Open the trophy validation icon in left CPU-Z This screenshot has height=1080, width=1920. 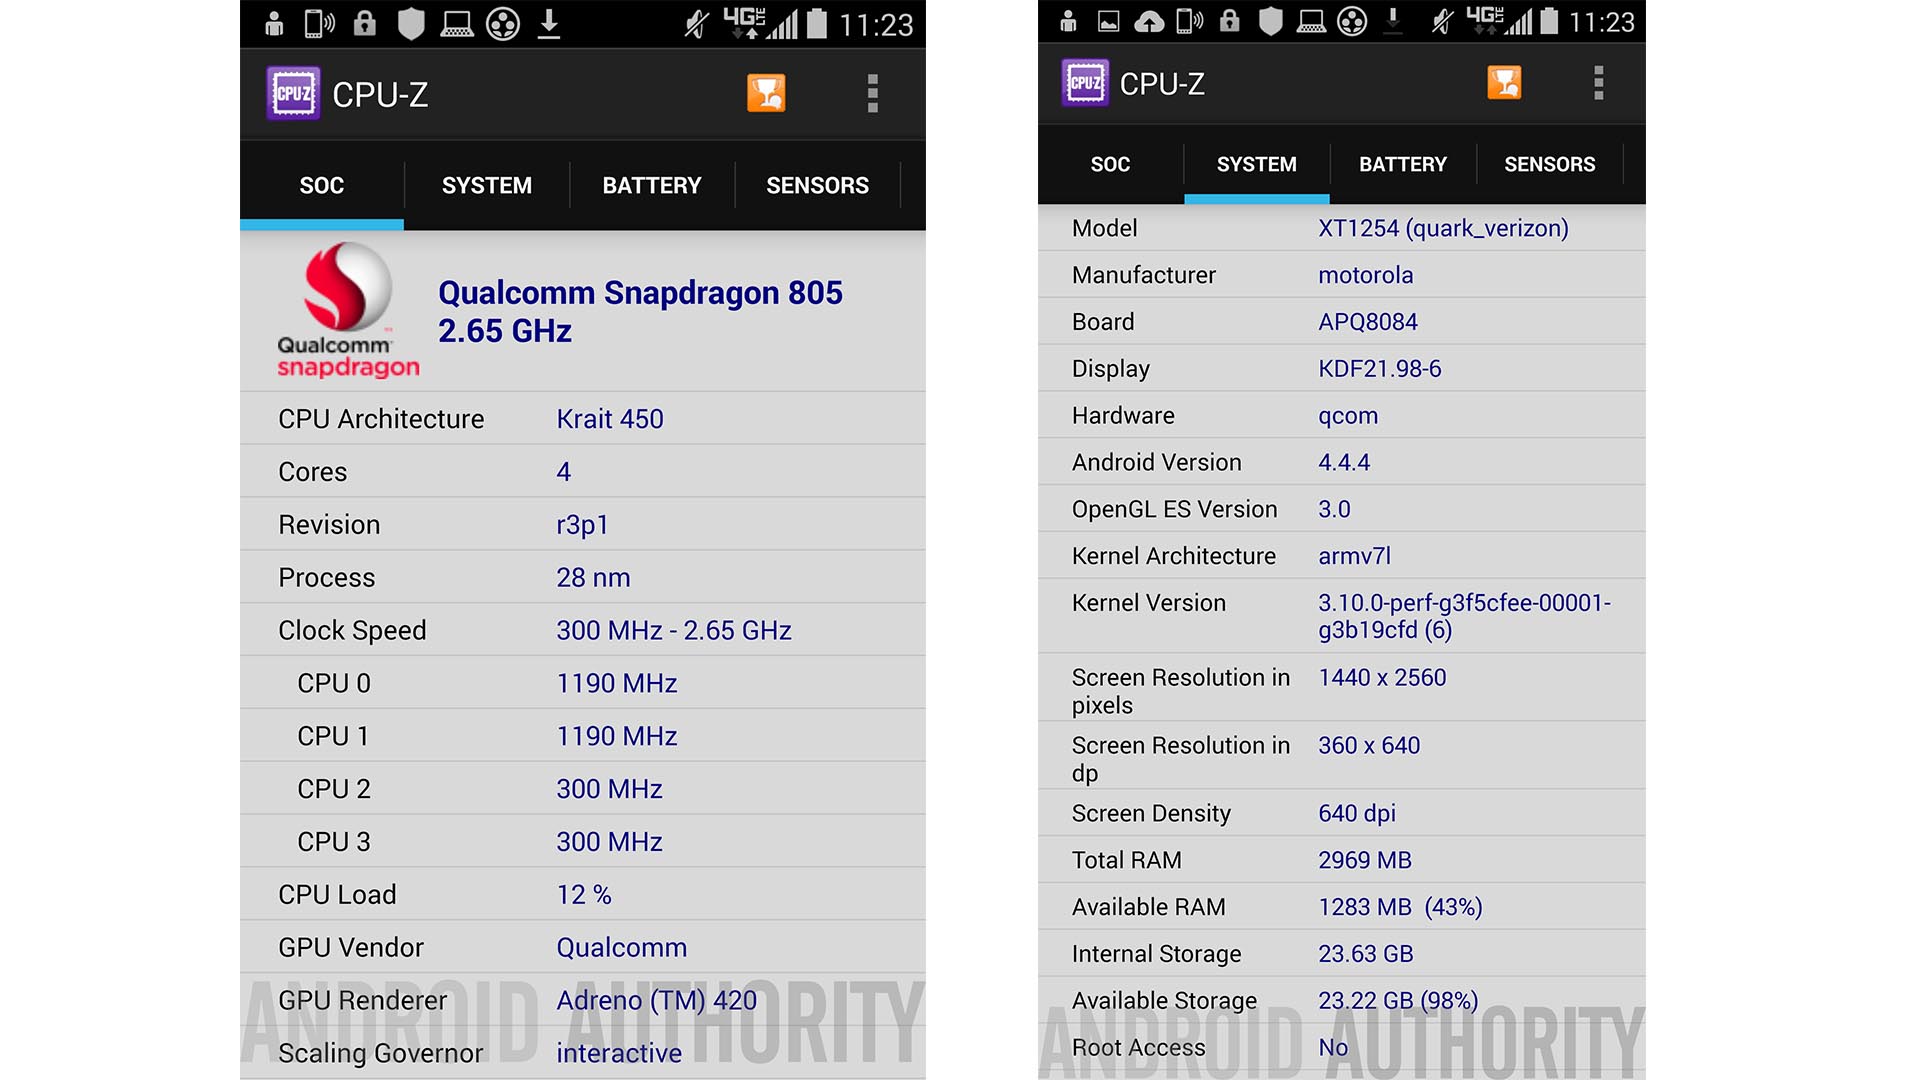click(766, 94)
